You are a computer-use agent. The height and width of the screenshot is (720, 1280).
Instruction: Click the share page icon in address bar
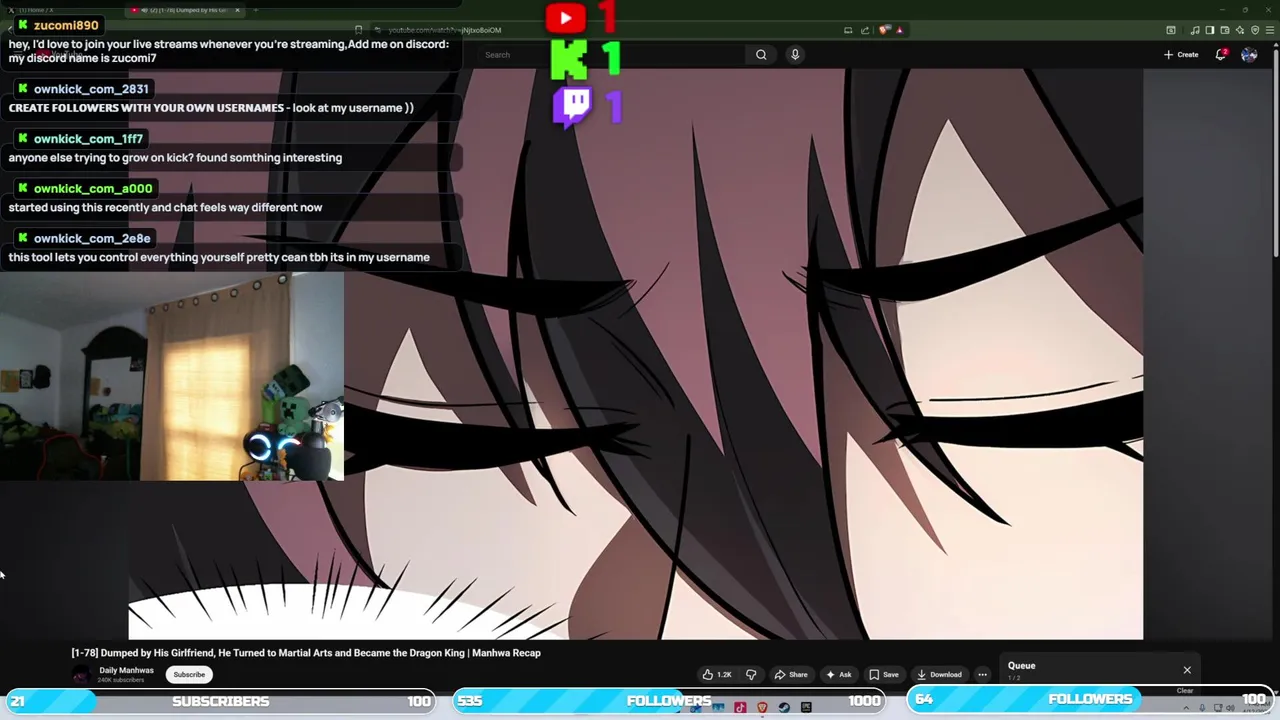pos(865,30)
